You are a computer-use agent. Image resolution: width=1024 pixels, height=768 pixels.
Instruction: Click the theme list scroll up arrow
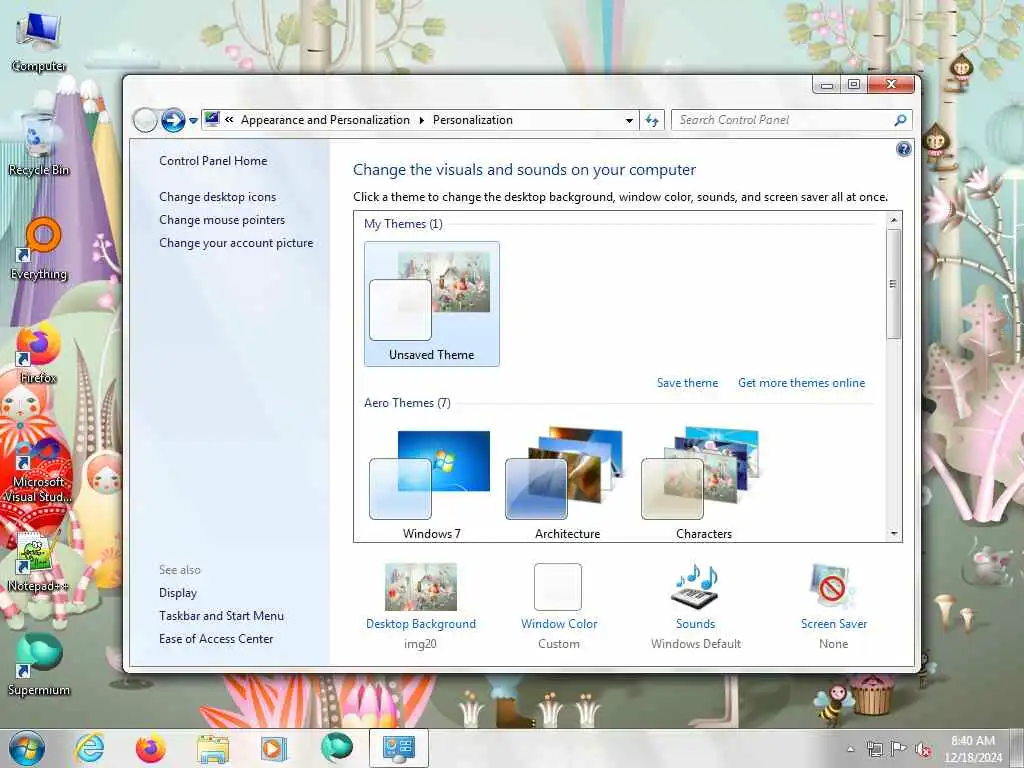894,220
